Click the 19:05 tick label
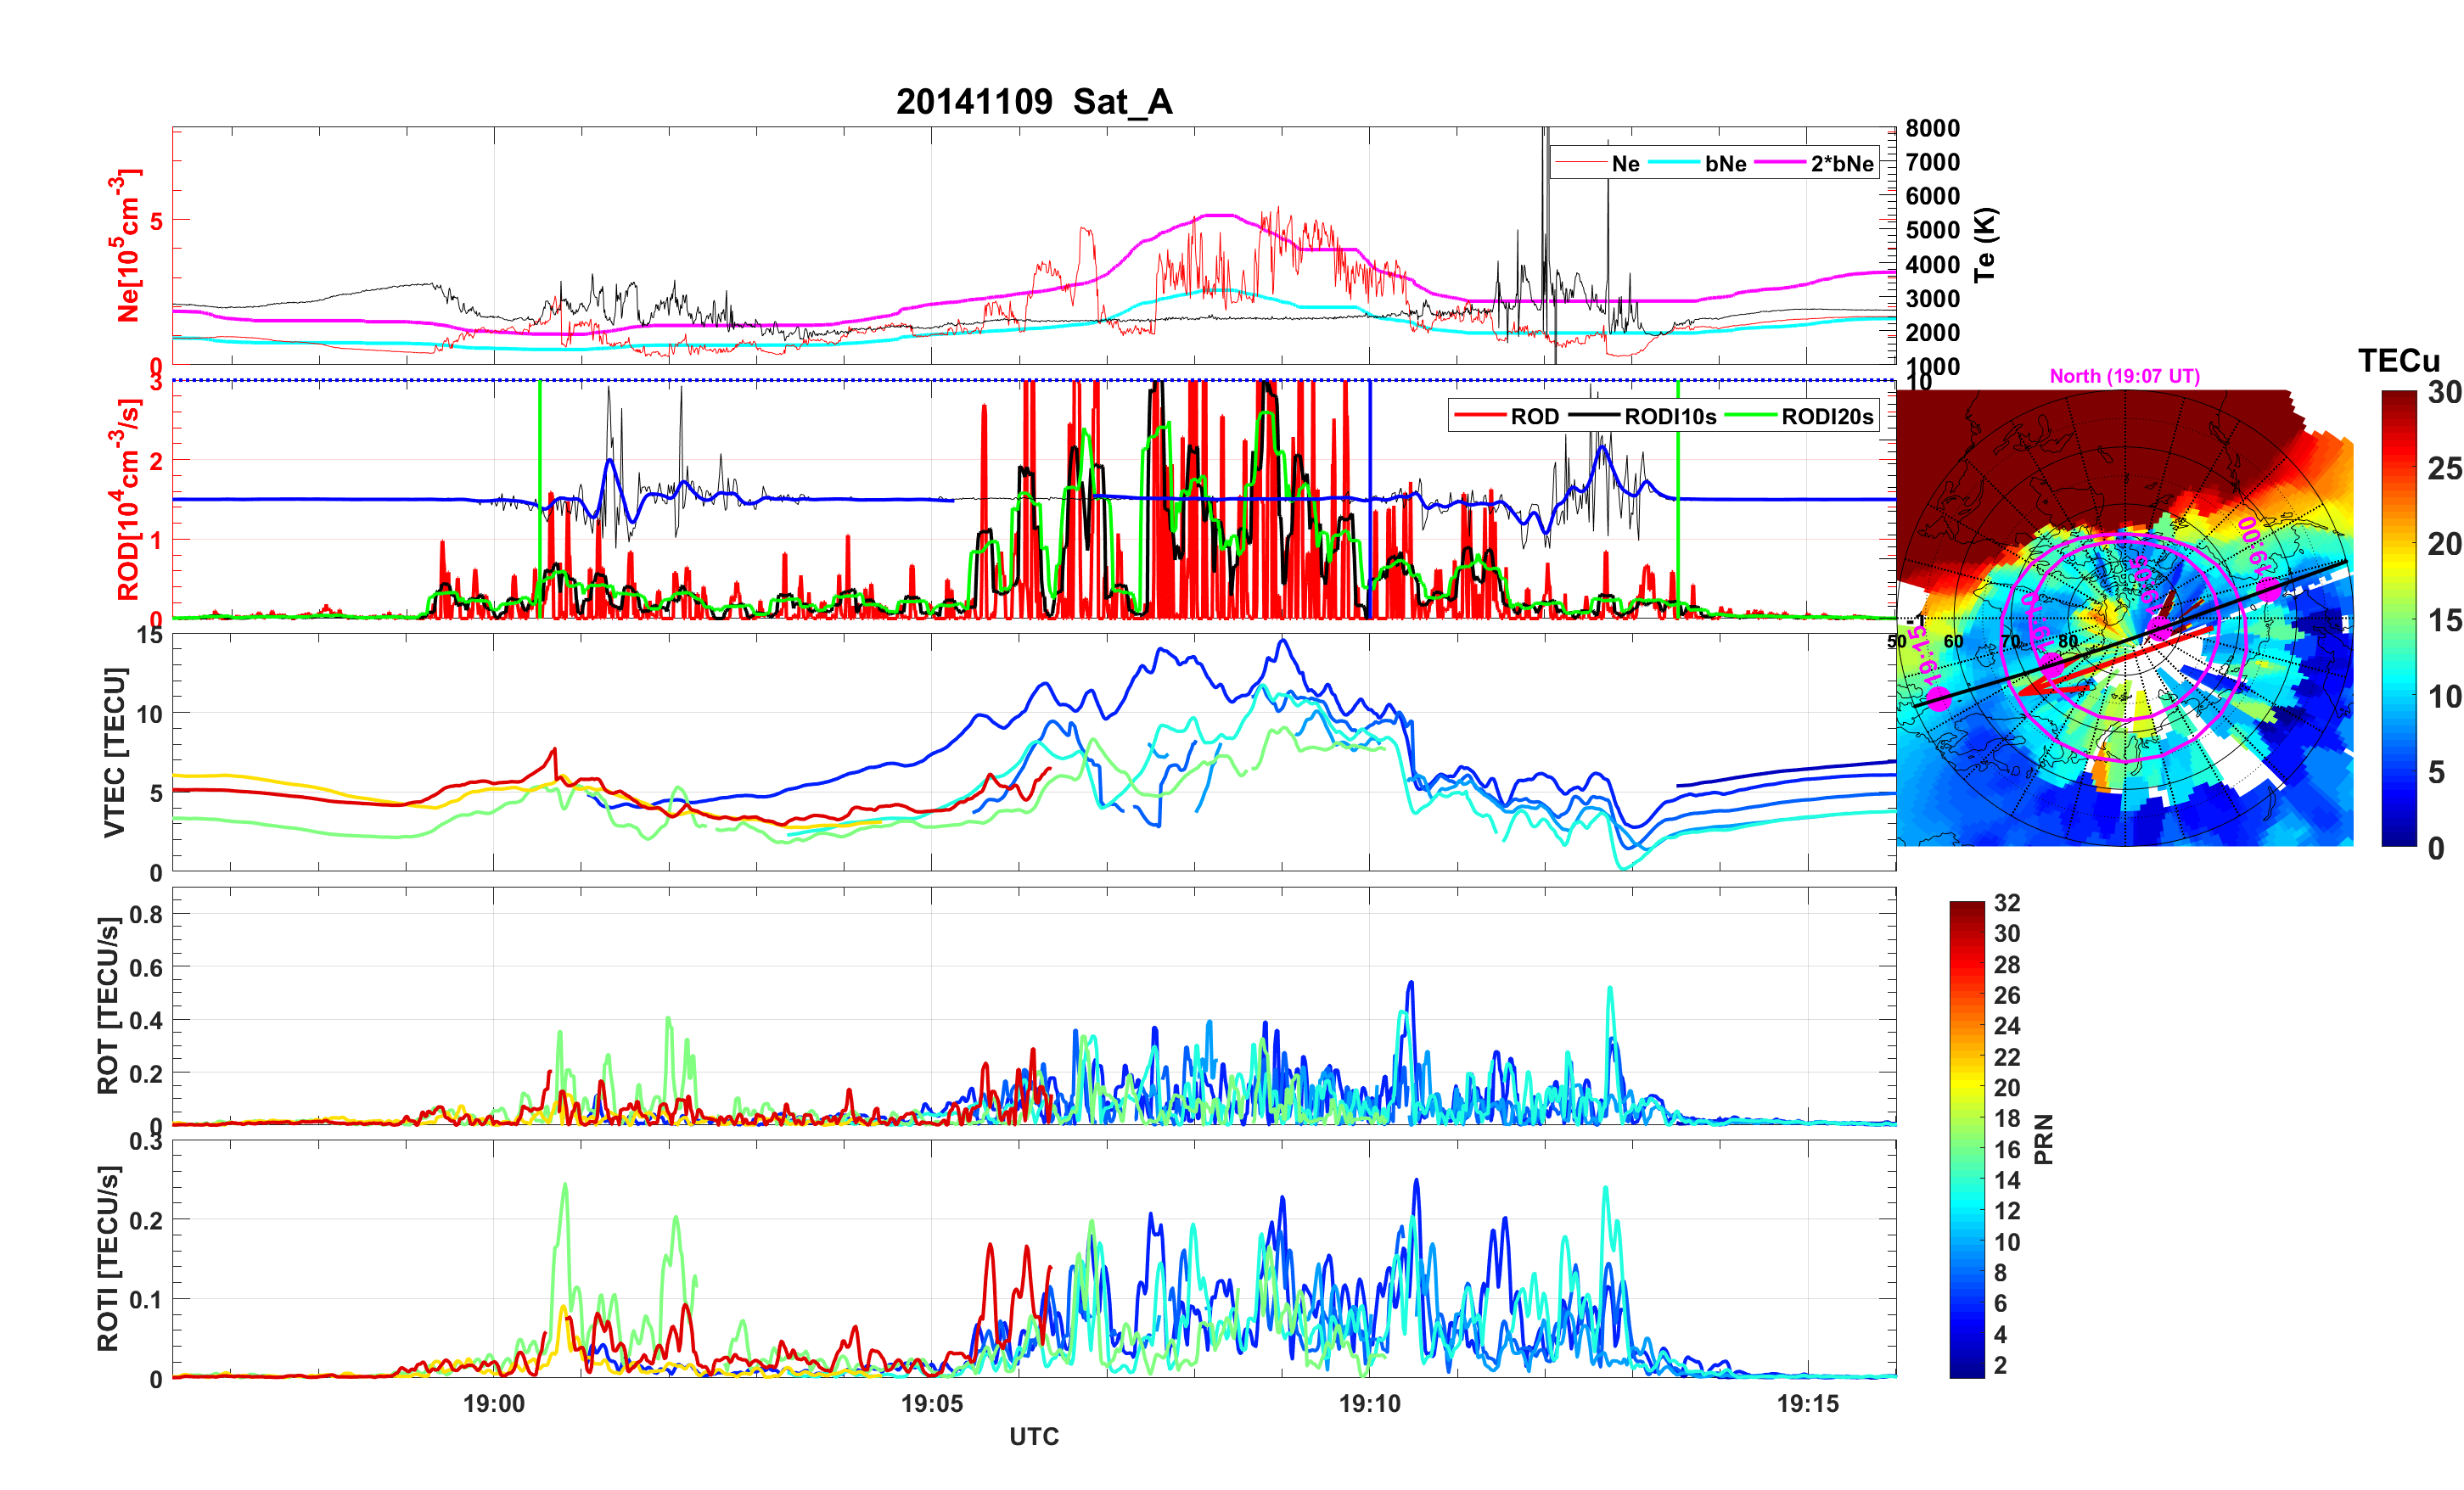 [931, 1404]
